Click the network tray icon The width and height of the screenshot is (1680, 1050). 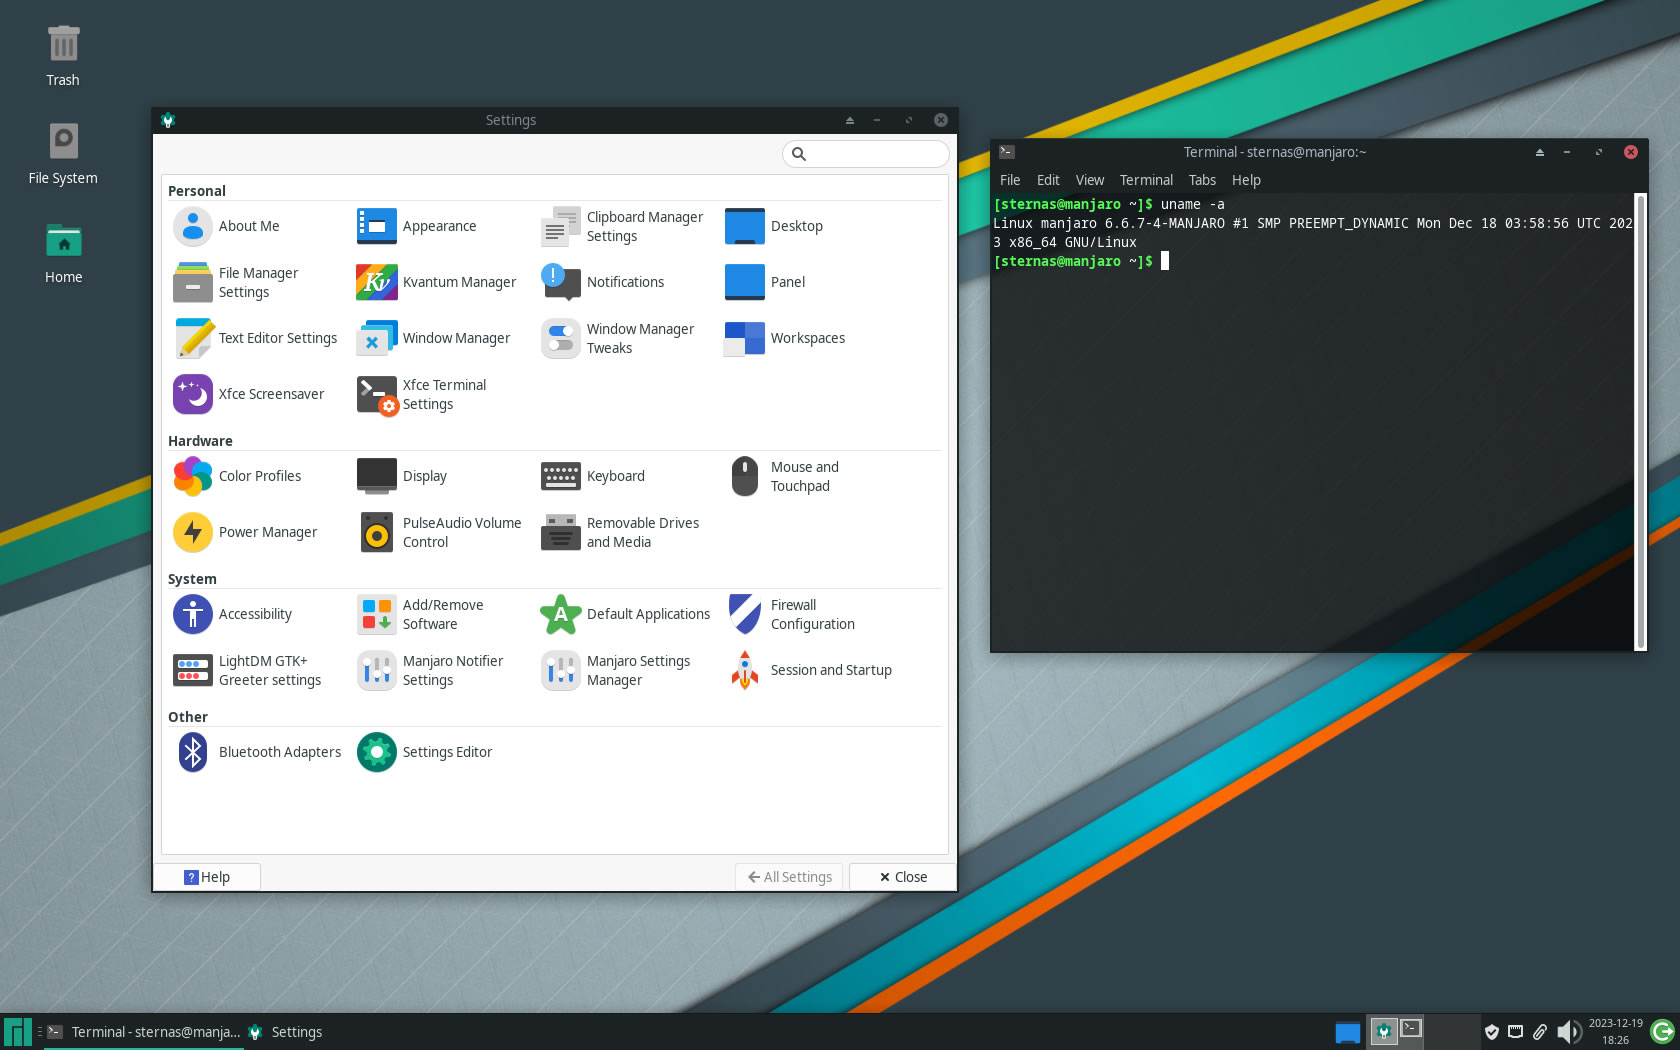pyautogui.click(x=1515, y=1032)
